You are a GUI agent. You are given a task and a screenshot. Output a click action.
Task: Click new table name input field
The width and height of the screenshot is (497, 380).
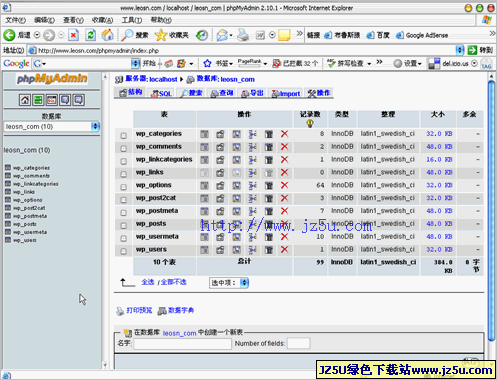(182, 343)
